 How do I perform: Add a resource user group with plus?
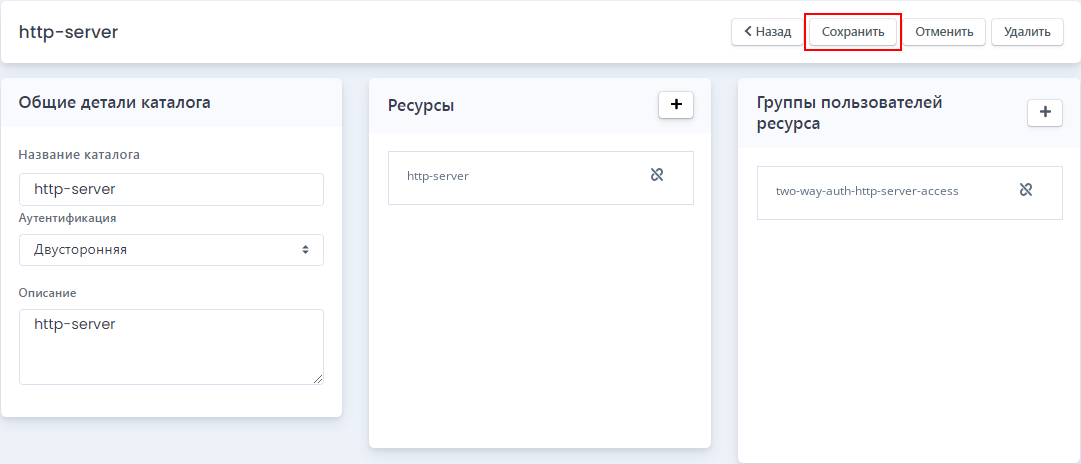(x=1045, y=112)
